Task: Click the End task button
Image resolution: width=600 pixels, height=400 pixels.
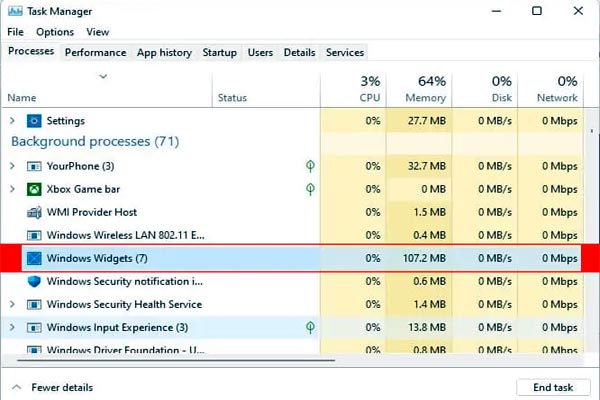Action: [553, 387]
